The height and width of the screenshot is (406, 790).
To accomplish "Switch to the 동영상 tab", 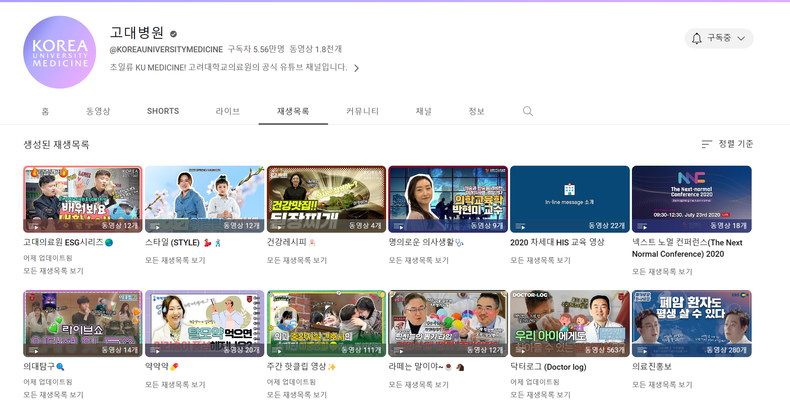I will pos(98,111).
